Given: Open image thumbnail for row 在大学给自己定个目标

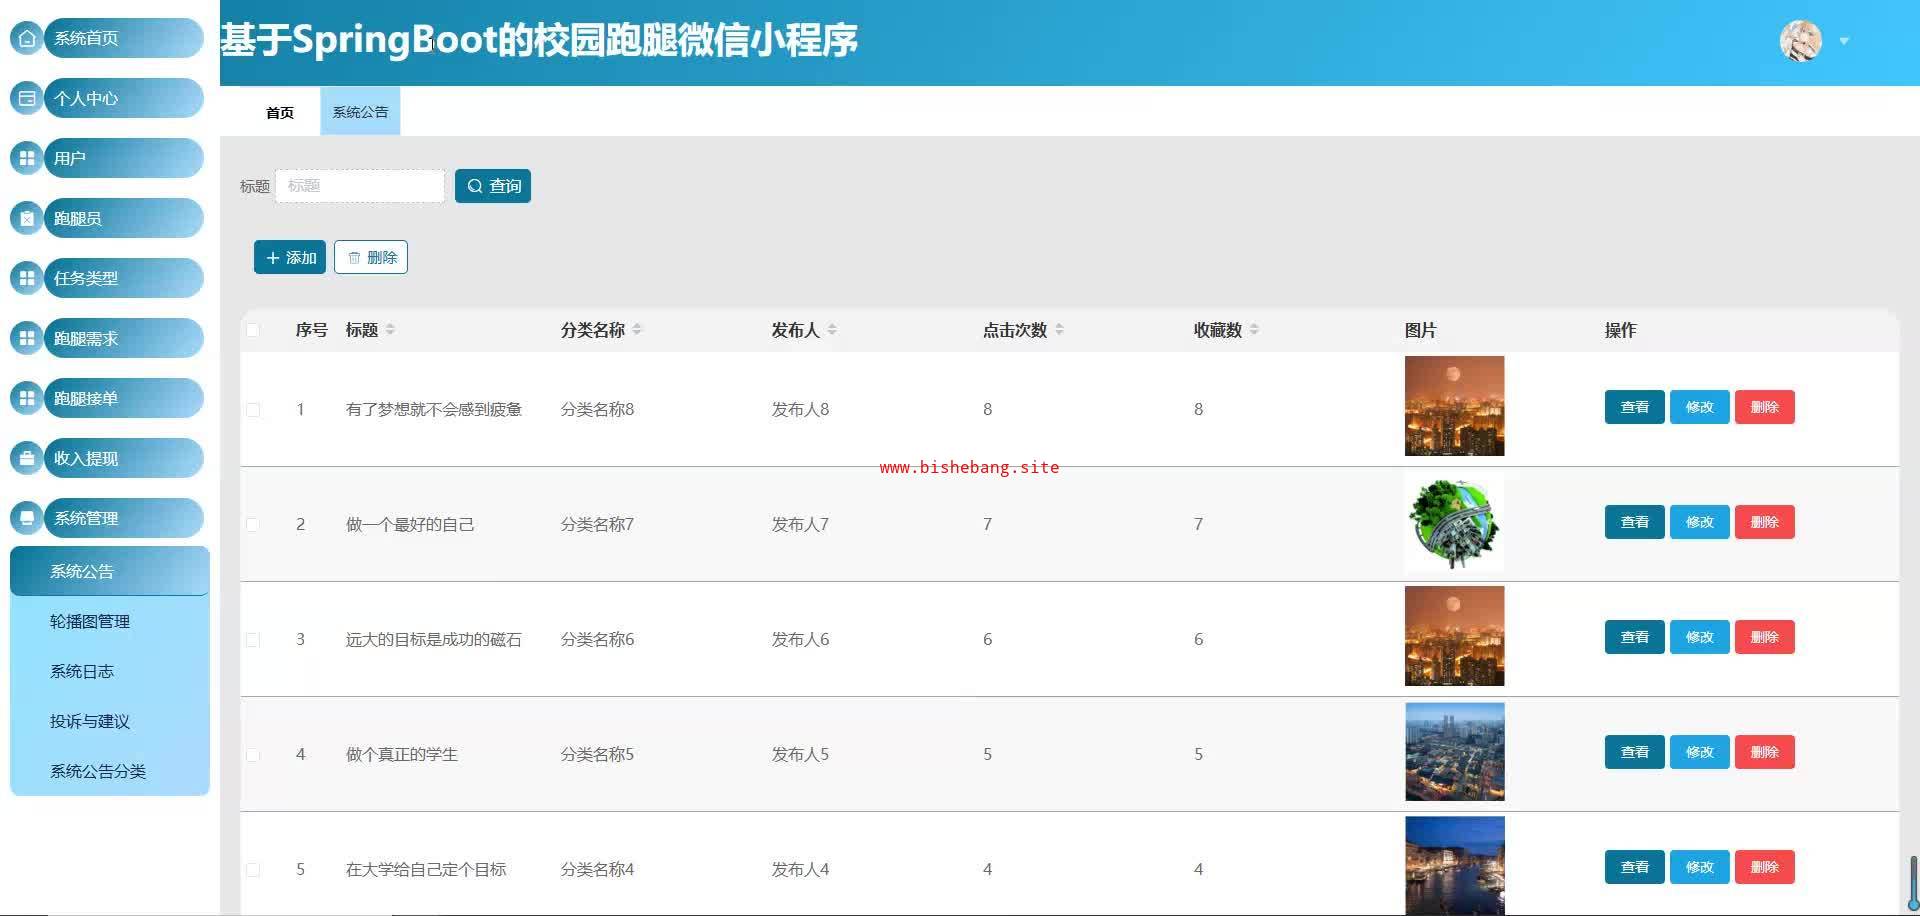Looking at the screenshot, I should 1454,866.
